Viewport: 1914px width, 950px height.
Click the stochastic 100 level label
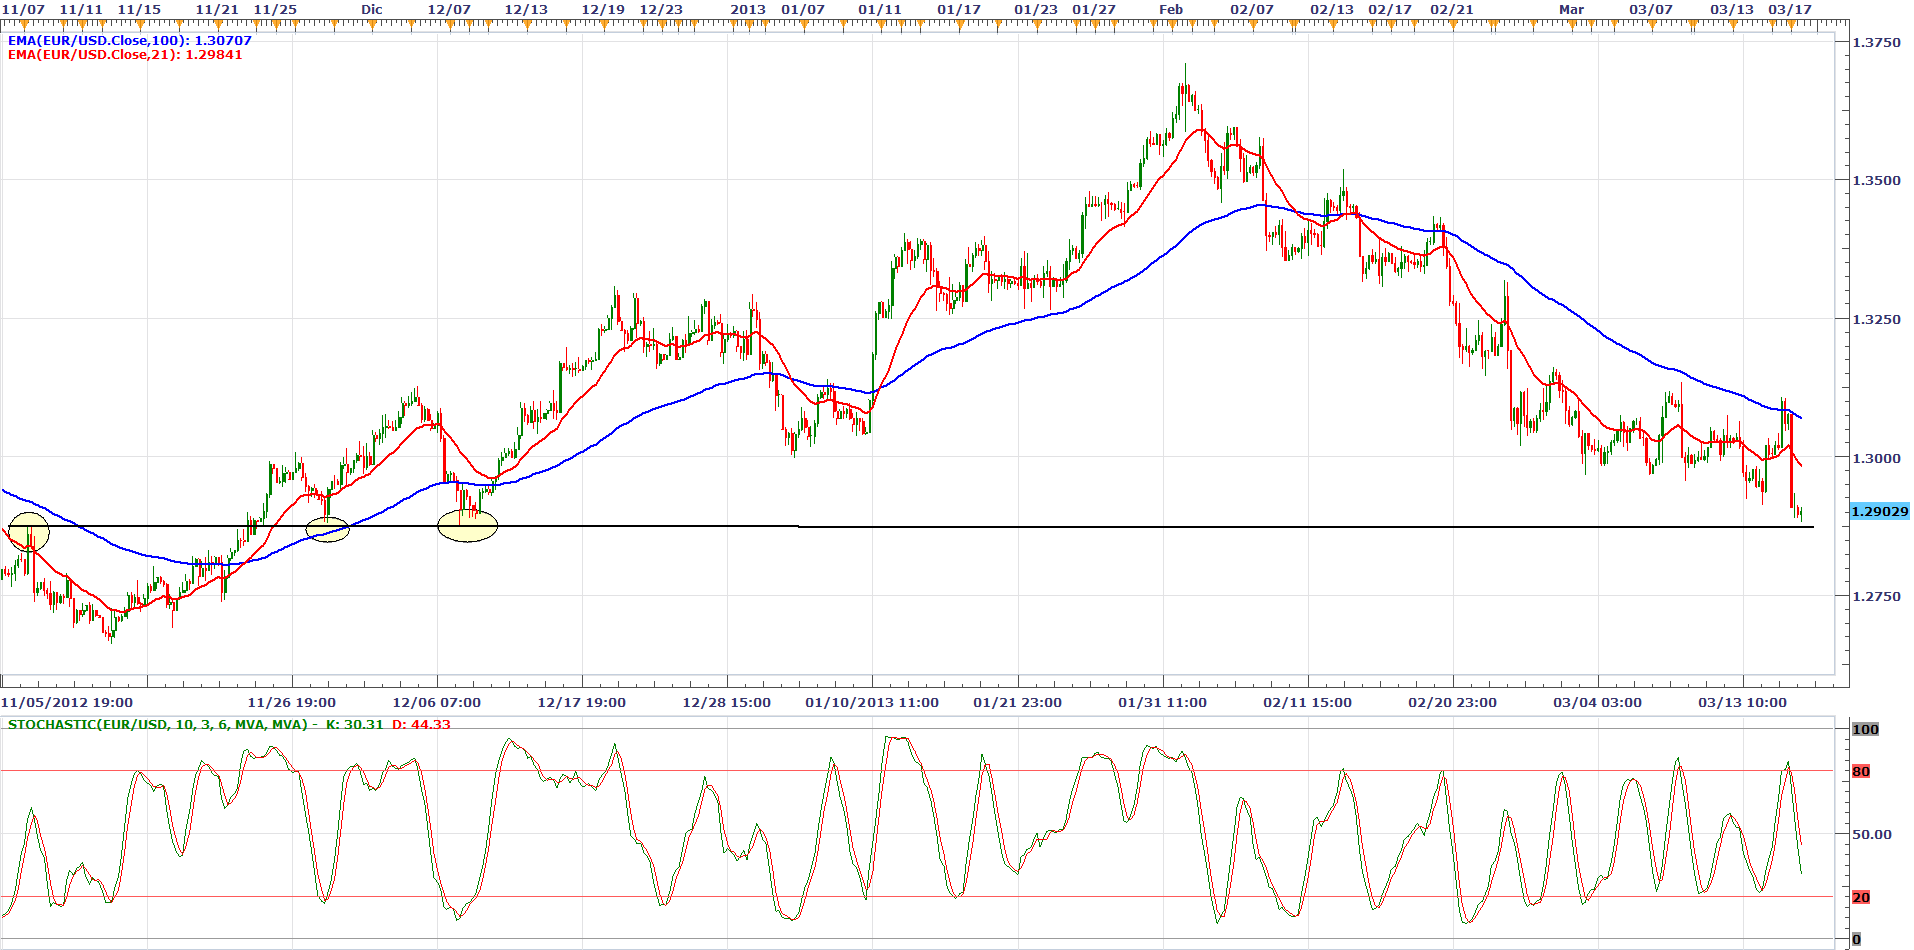pos(1865,729)
